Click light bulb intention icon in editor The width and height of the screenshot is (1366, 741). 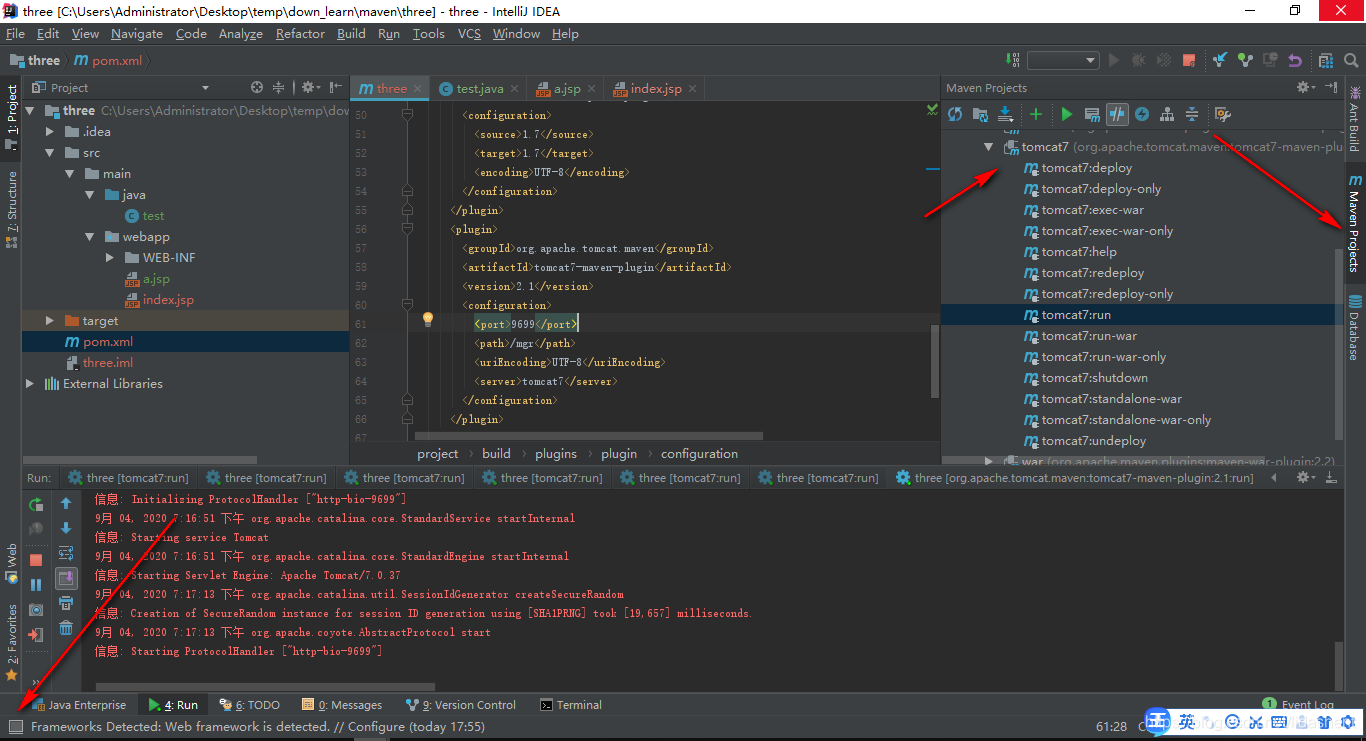point(427,319)
